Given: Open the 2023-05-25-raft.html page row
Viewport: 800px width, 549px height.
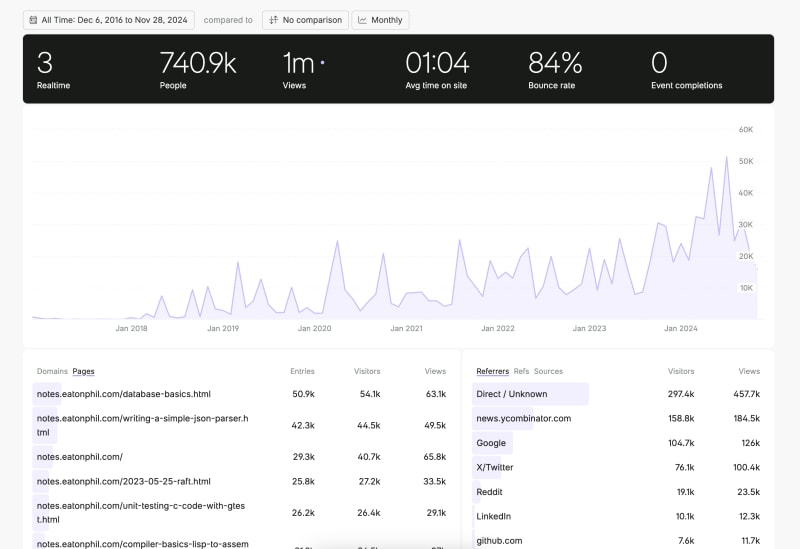Looking at the screenshot, I should click(x=123, y=481).
